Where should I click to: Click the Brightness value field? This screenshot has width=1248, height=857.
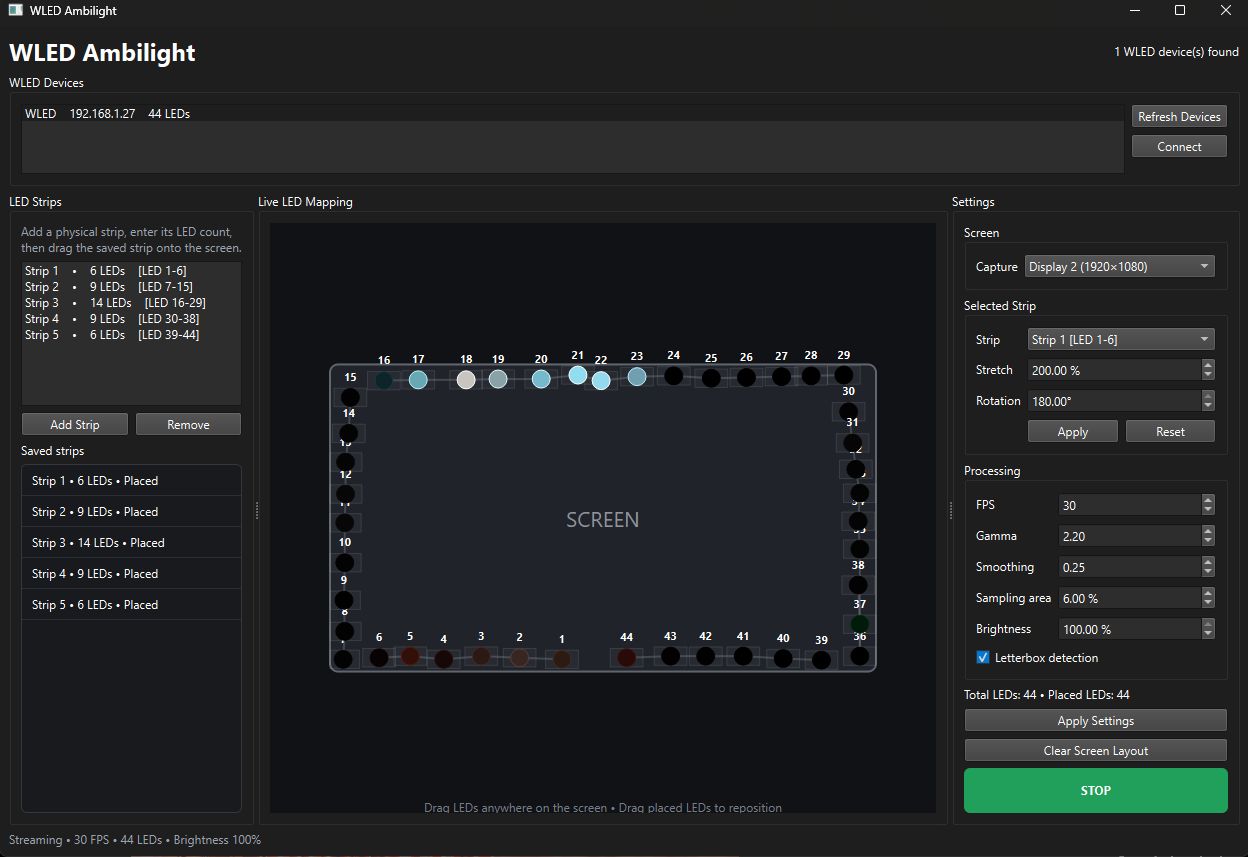click(1129, 630)
